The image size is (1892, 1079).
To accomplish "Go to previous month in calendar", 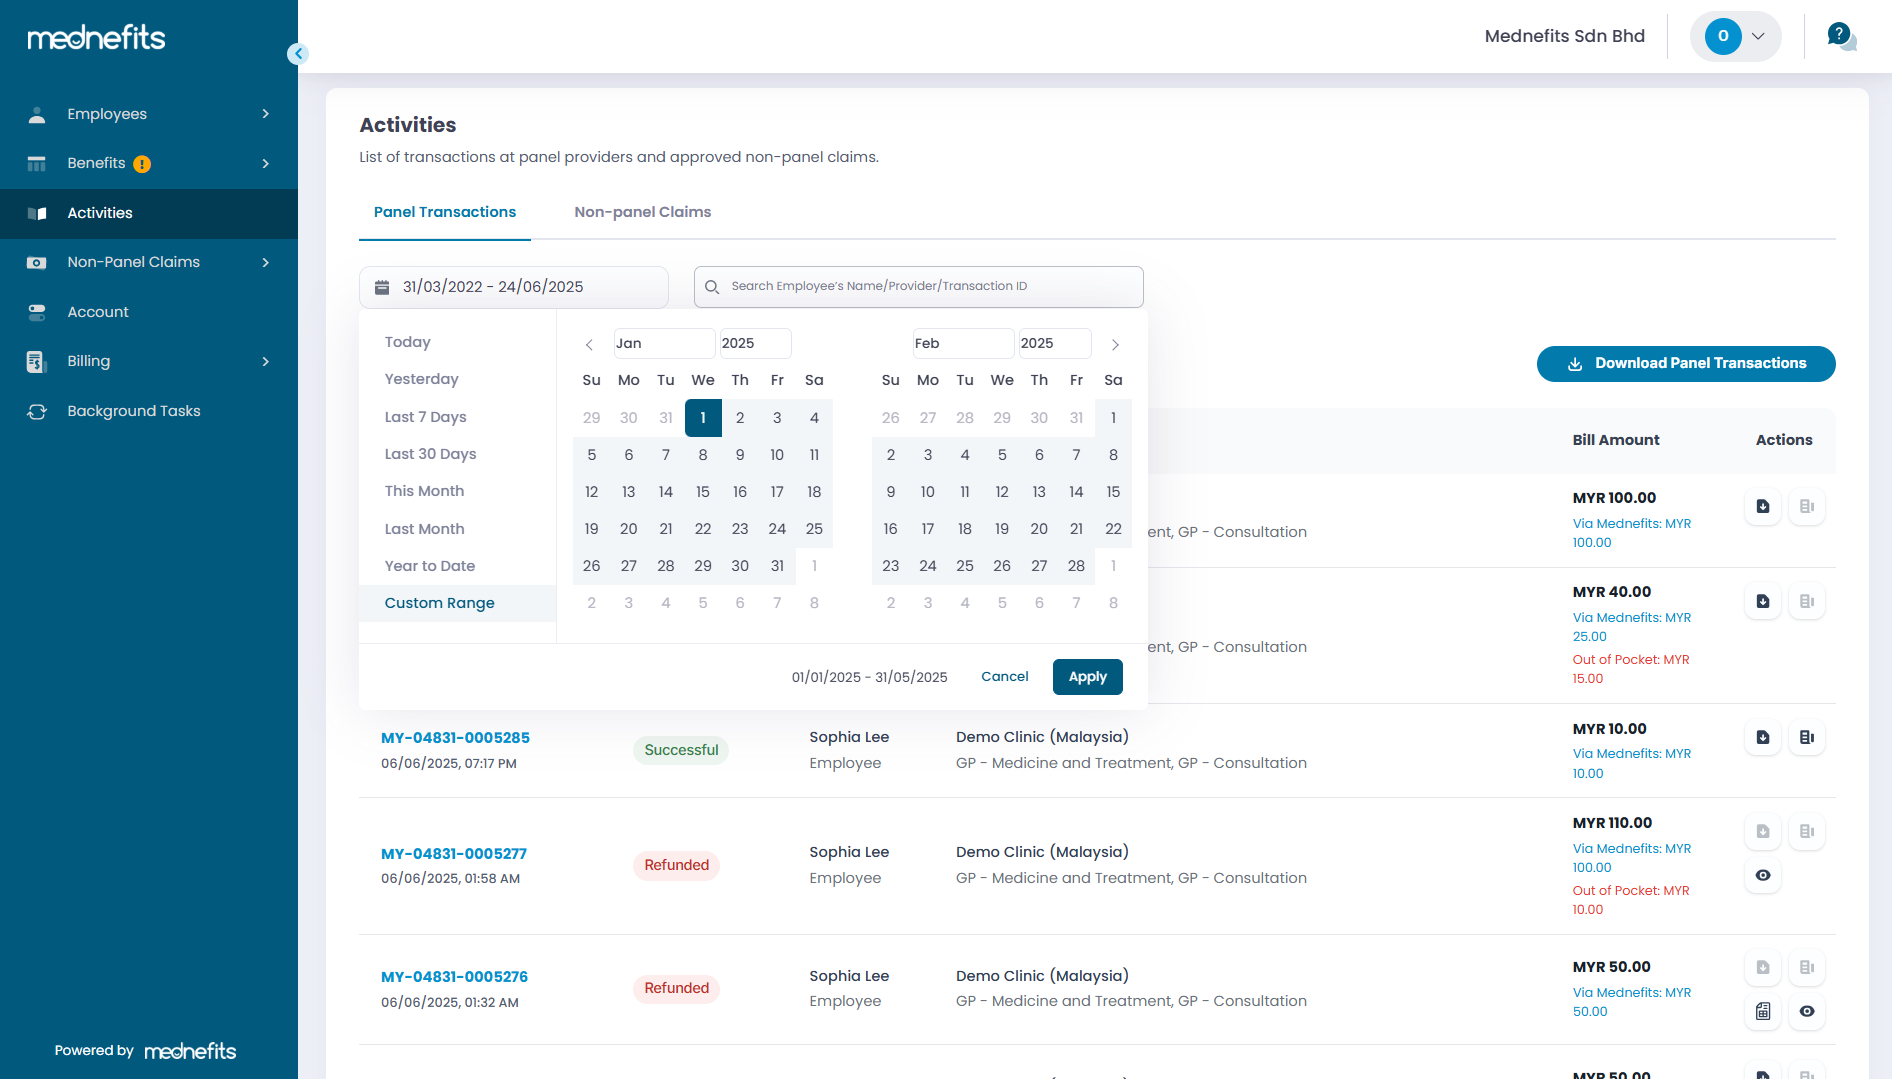I will point(589,344).
